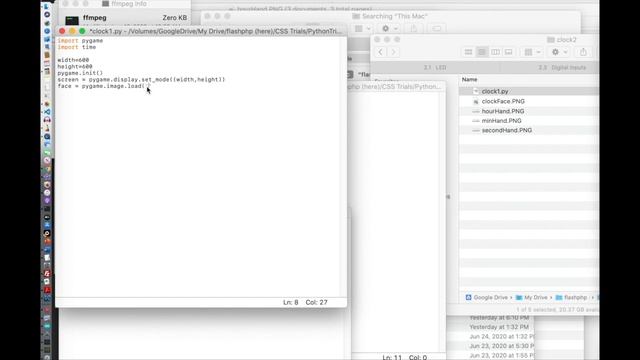This screenshot has width=640, height=360.
Task: Click the 'Jun 24, 2020 at 1:32' date entry
Action: coord(501,337)
